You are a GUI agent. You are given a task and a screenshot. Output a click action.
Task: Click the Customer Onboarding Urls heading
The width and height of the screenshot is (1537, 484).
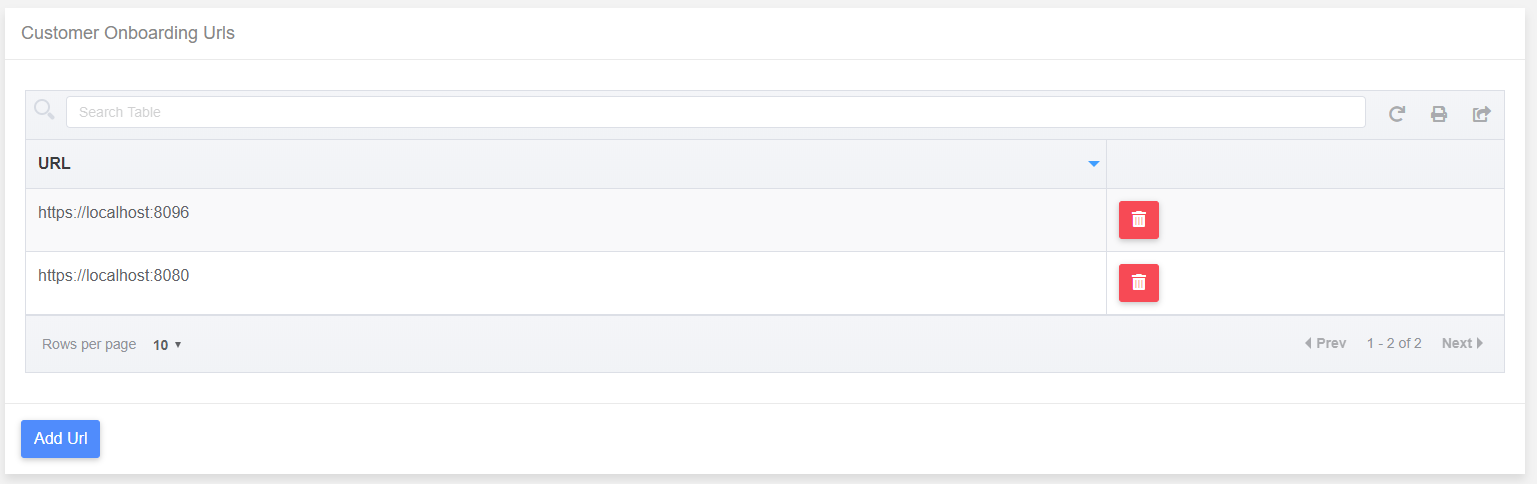tap(128, 33)
